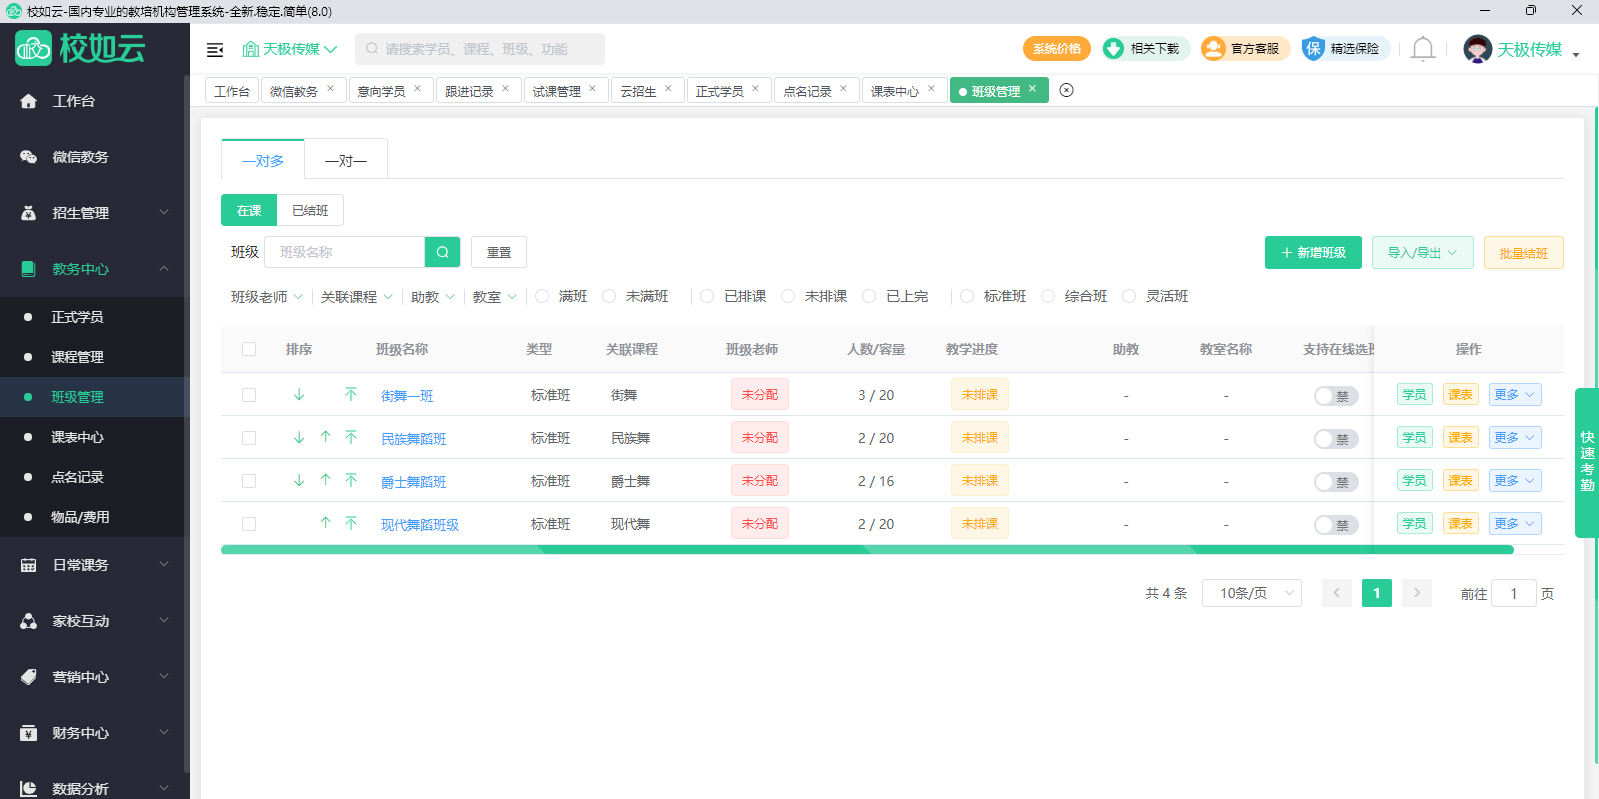Click the search magnifier button for class name

point(442,252)
